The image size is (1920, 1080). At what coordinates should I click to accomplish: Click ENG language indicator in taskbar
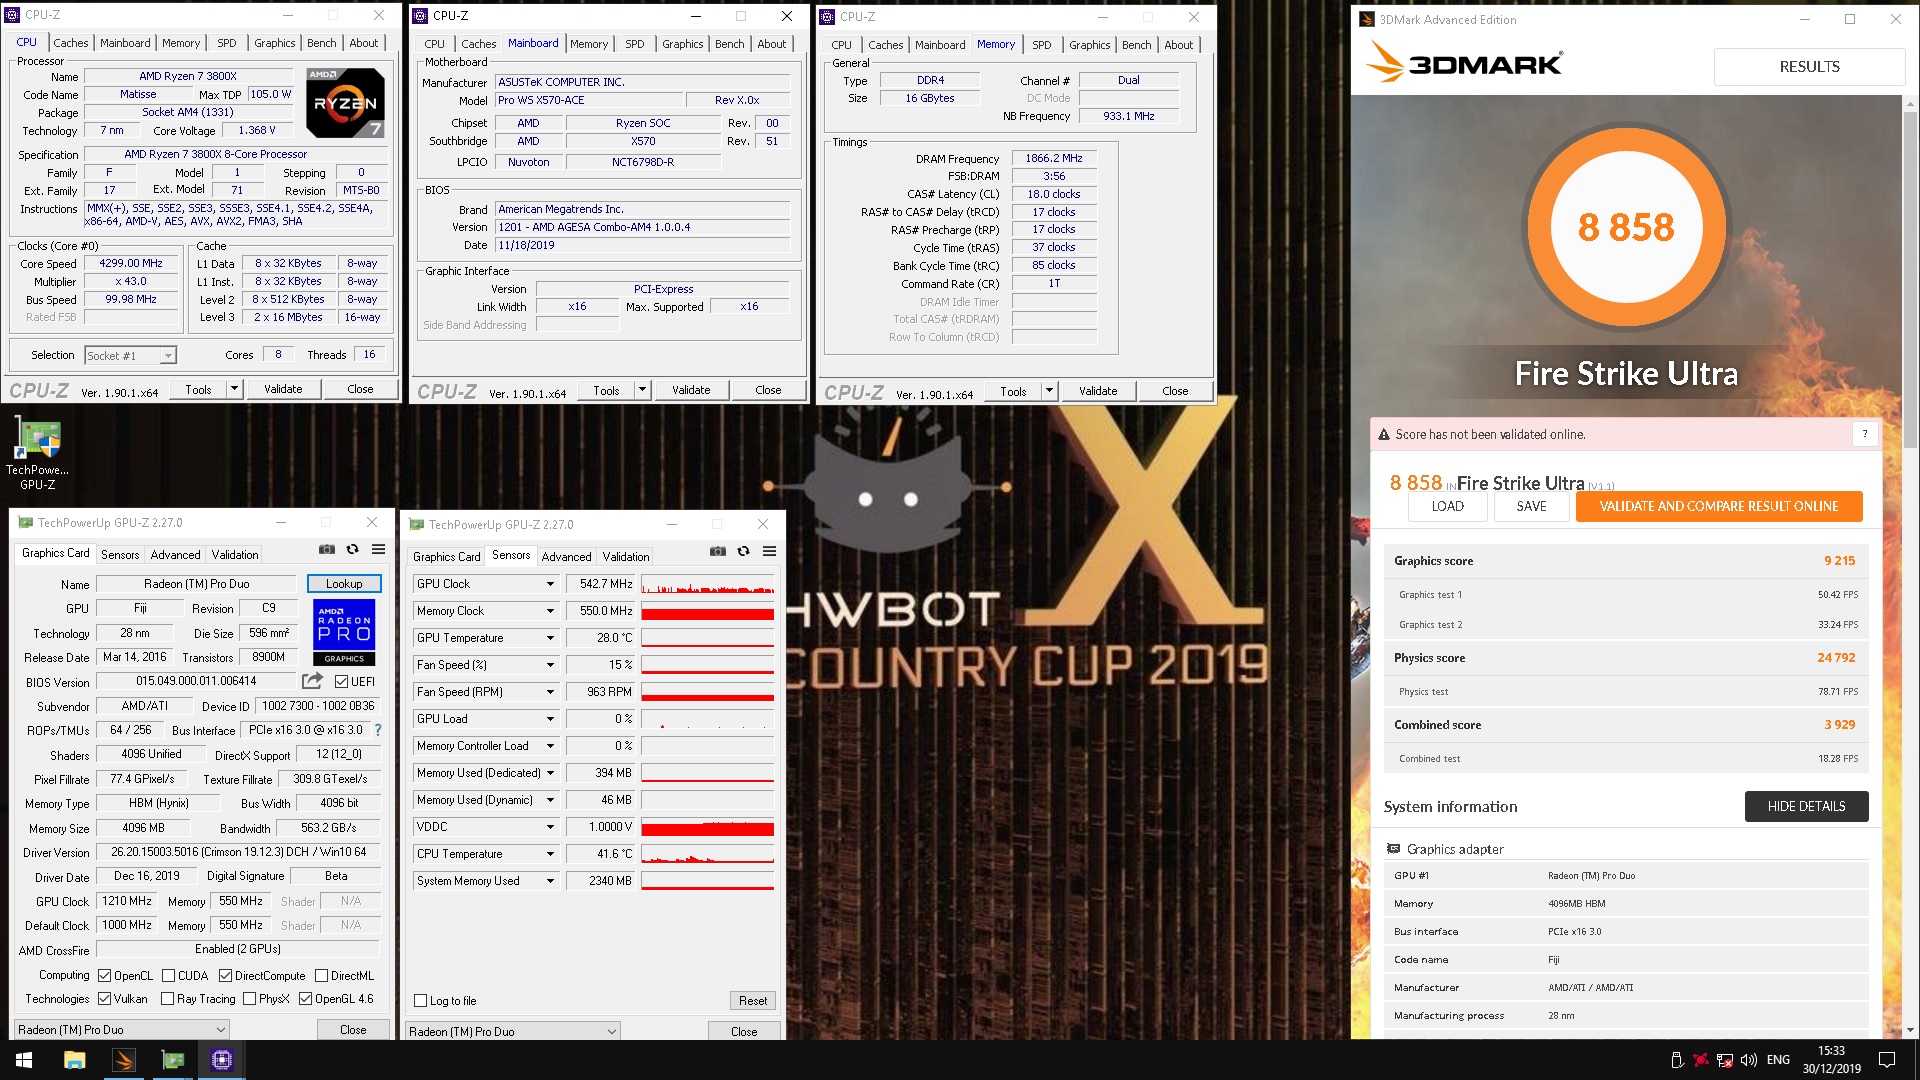click(1778, 1060)
